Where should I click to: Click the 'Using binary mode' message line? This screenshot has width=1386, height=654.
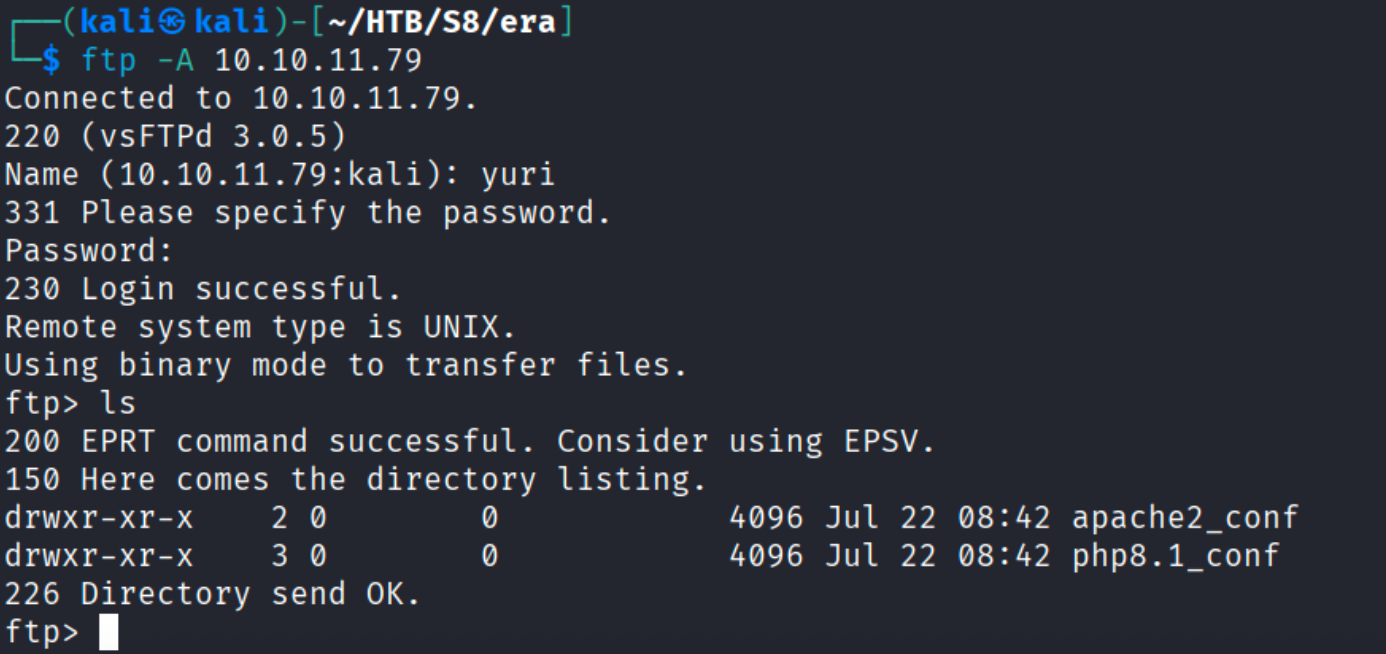(346, 365)
